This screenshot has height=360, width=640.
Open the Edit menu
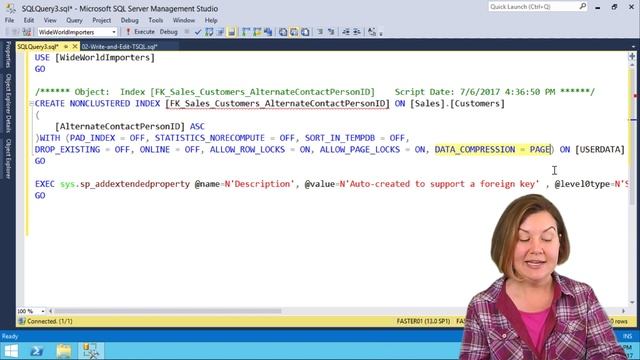coord(29,20)
